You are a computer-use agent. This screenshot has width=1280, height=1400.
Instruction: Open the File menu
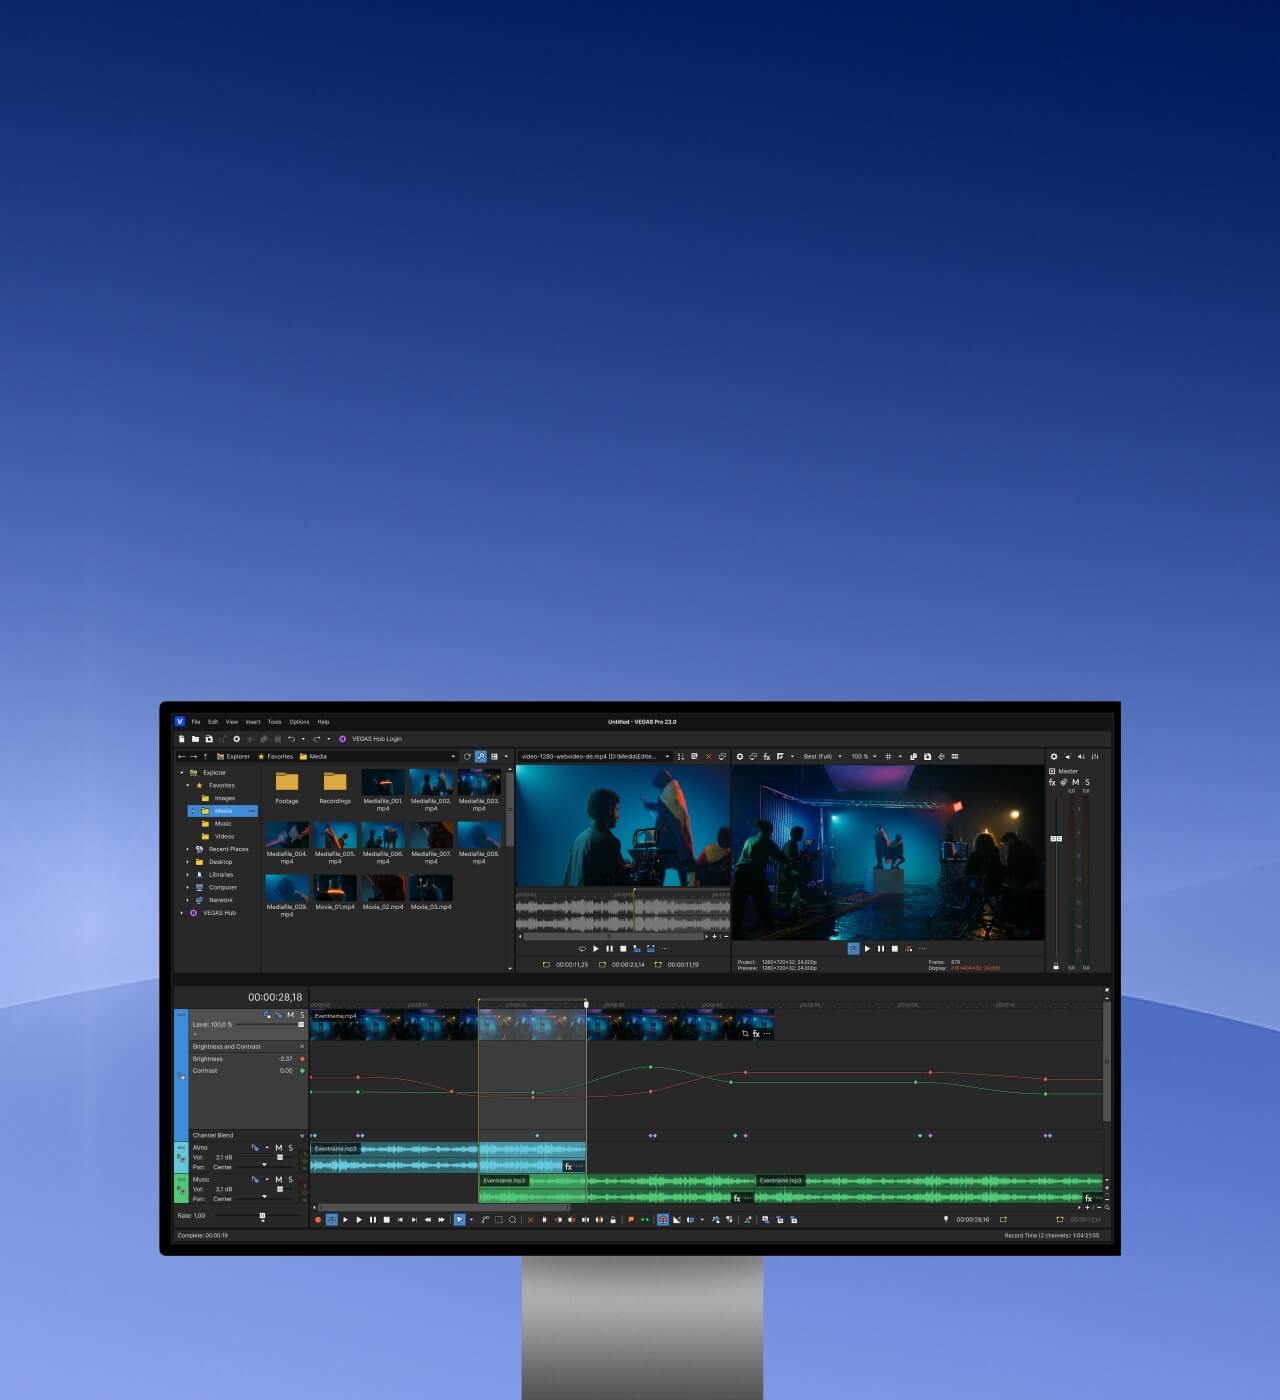196,722
